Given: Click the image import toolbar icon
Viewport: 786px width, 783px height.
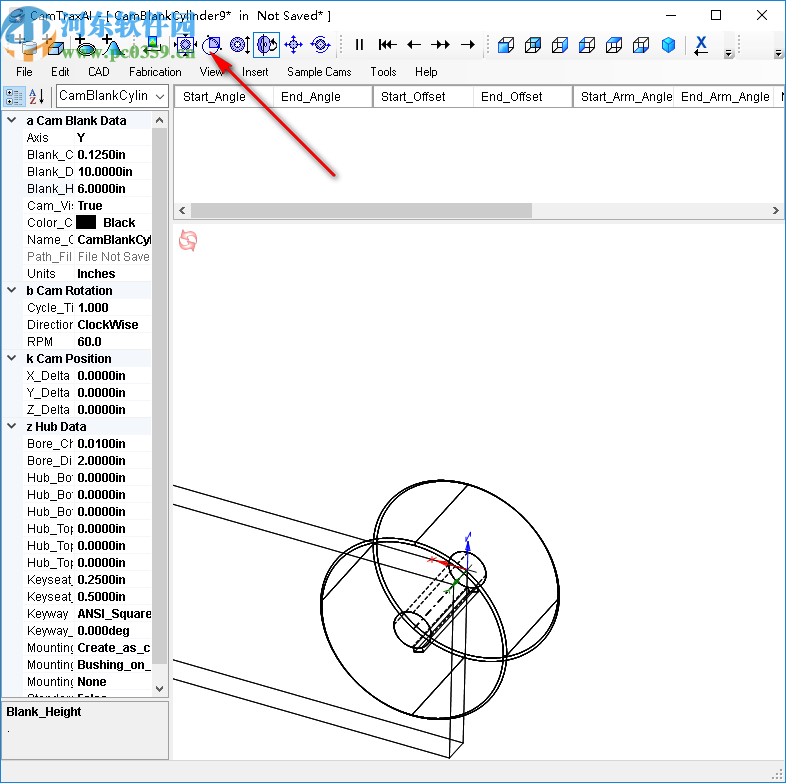Looking at the screenshot, I should pyautogui.click(x=152, y=46).
